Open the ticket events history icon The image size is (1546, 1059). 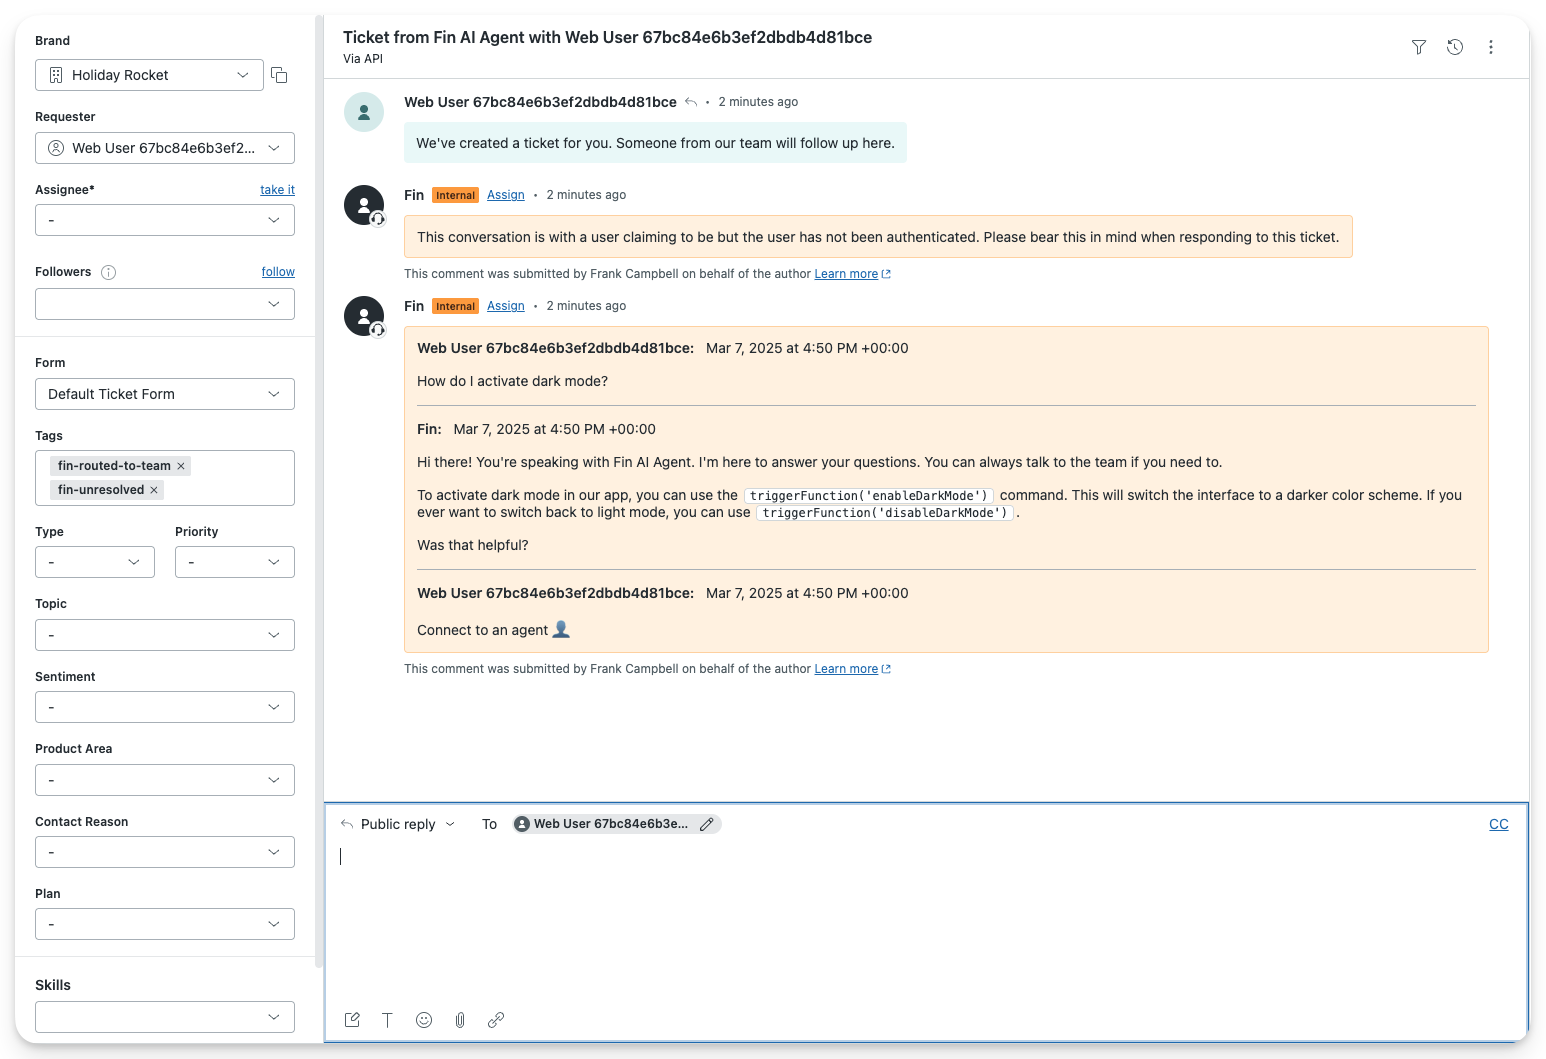point(1455,47)
